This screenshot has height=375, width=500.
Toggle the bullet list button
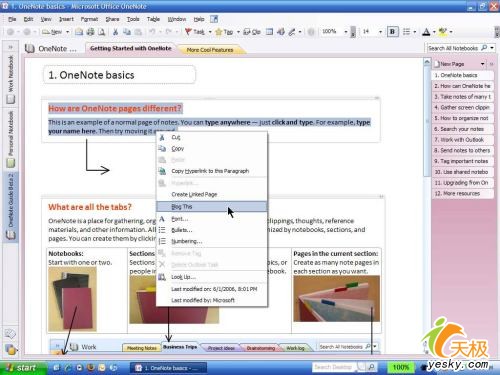pyautogui.click(x=407, y=32)
